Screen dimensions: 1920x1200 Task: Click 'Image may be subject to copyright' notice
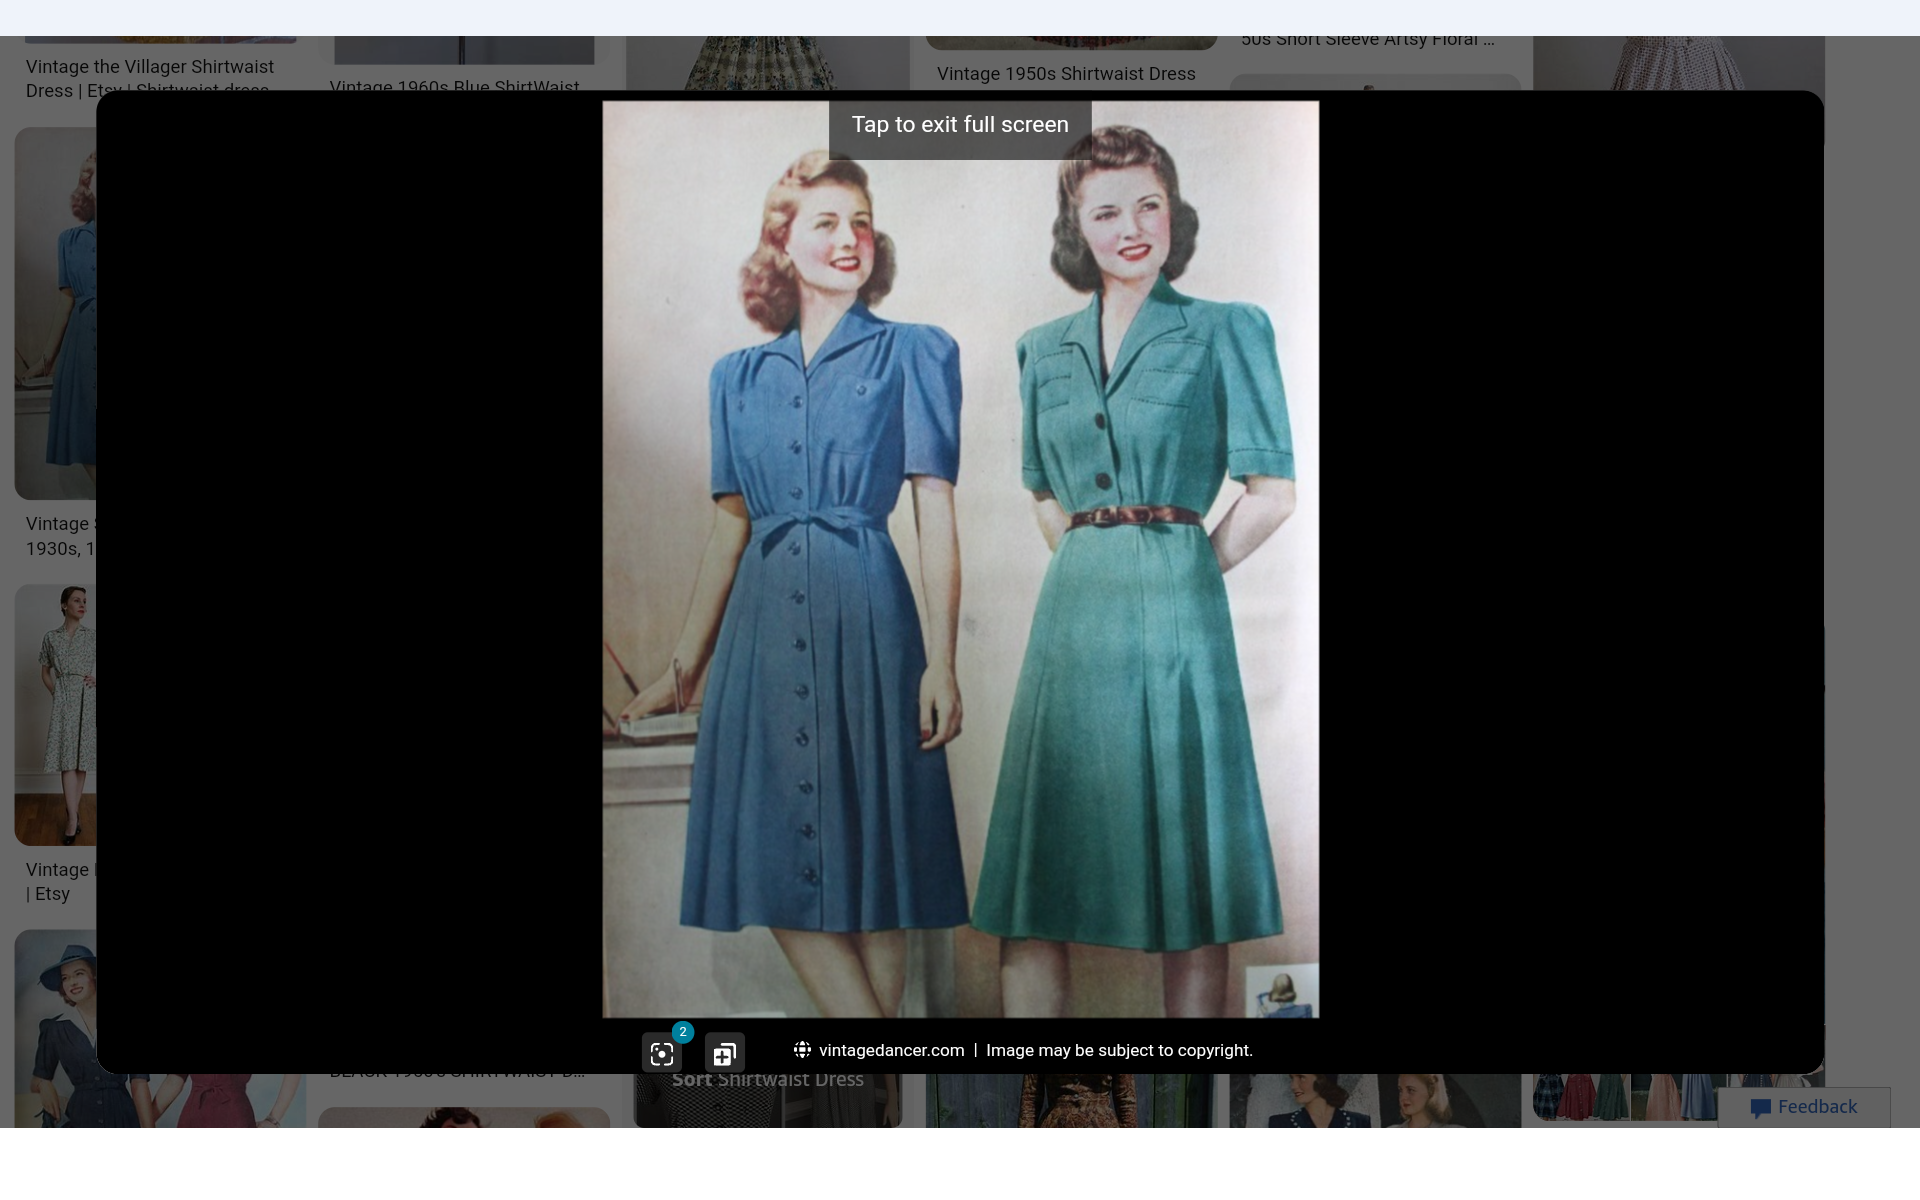[1119, 1050]
